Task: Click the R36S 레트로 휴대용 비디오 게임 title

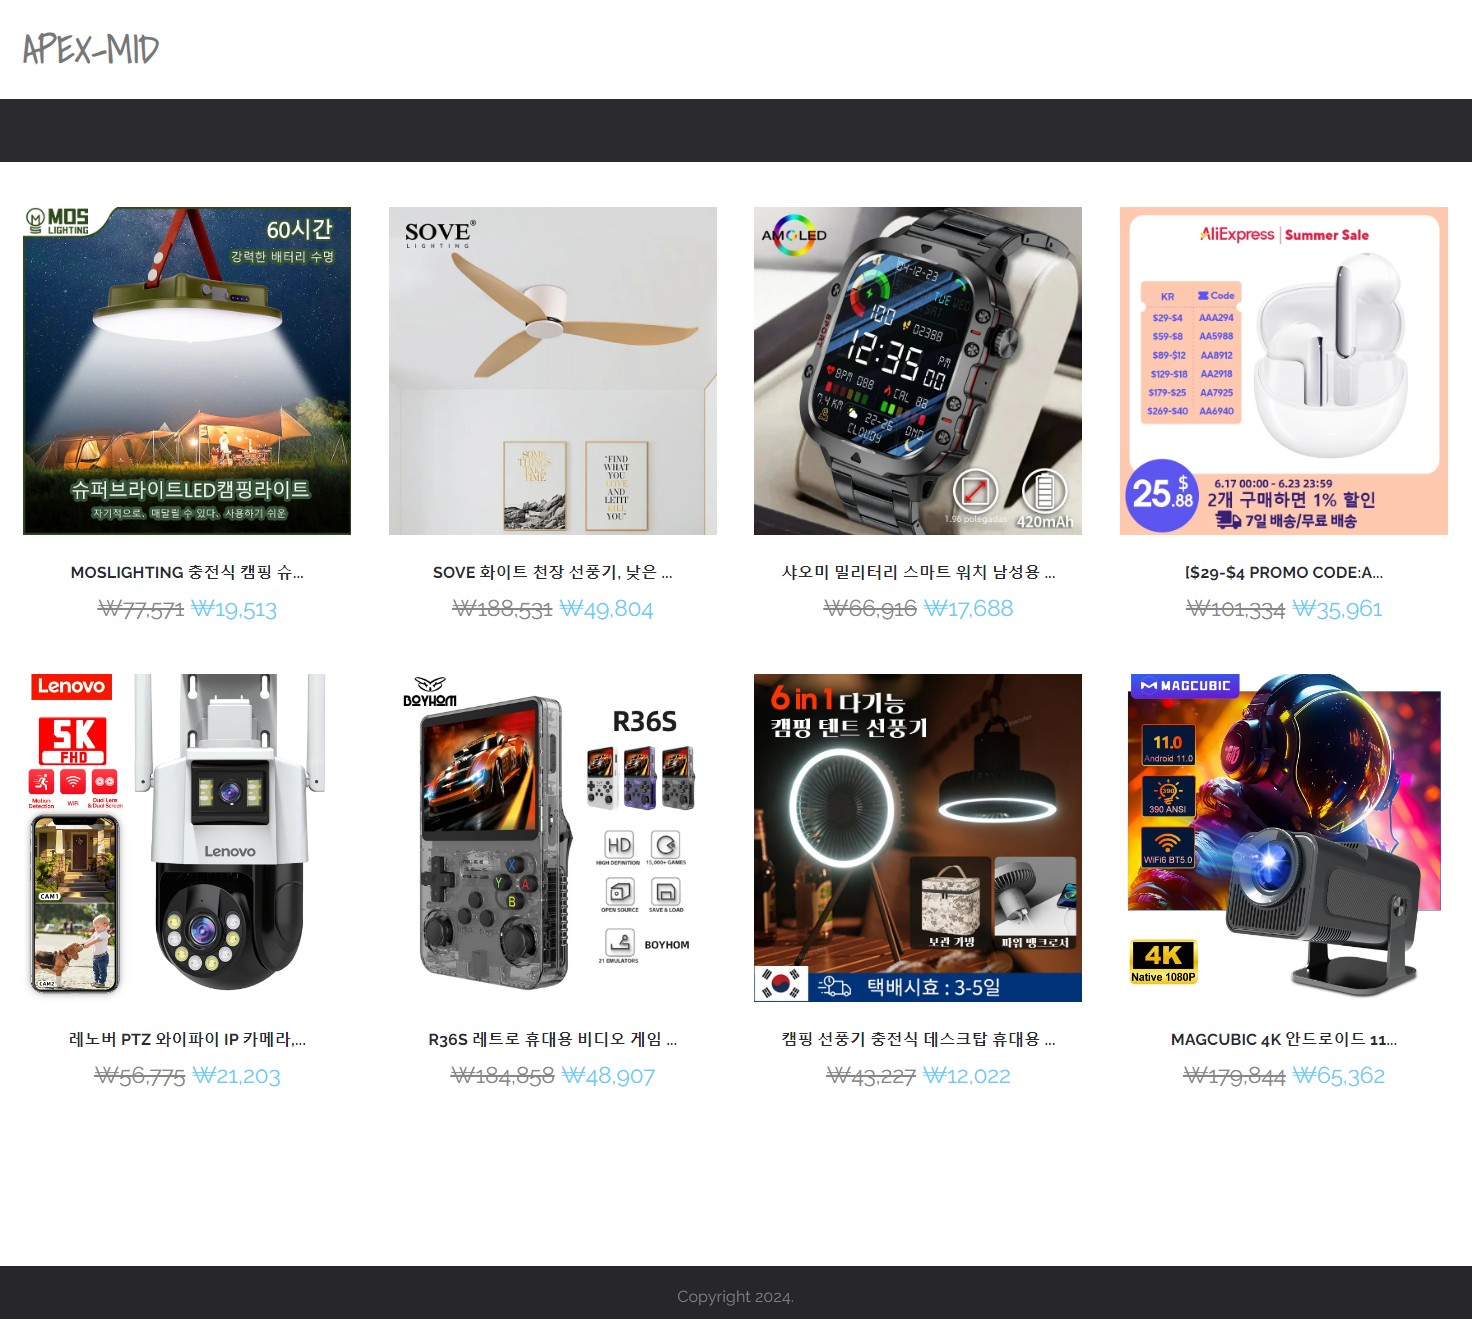Action: [x=553, y=1039]
